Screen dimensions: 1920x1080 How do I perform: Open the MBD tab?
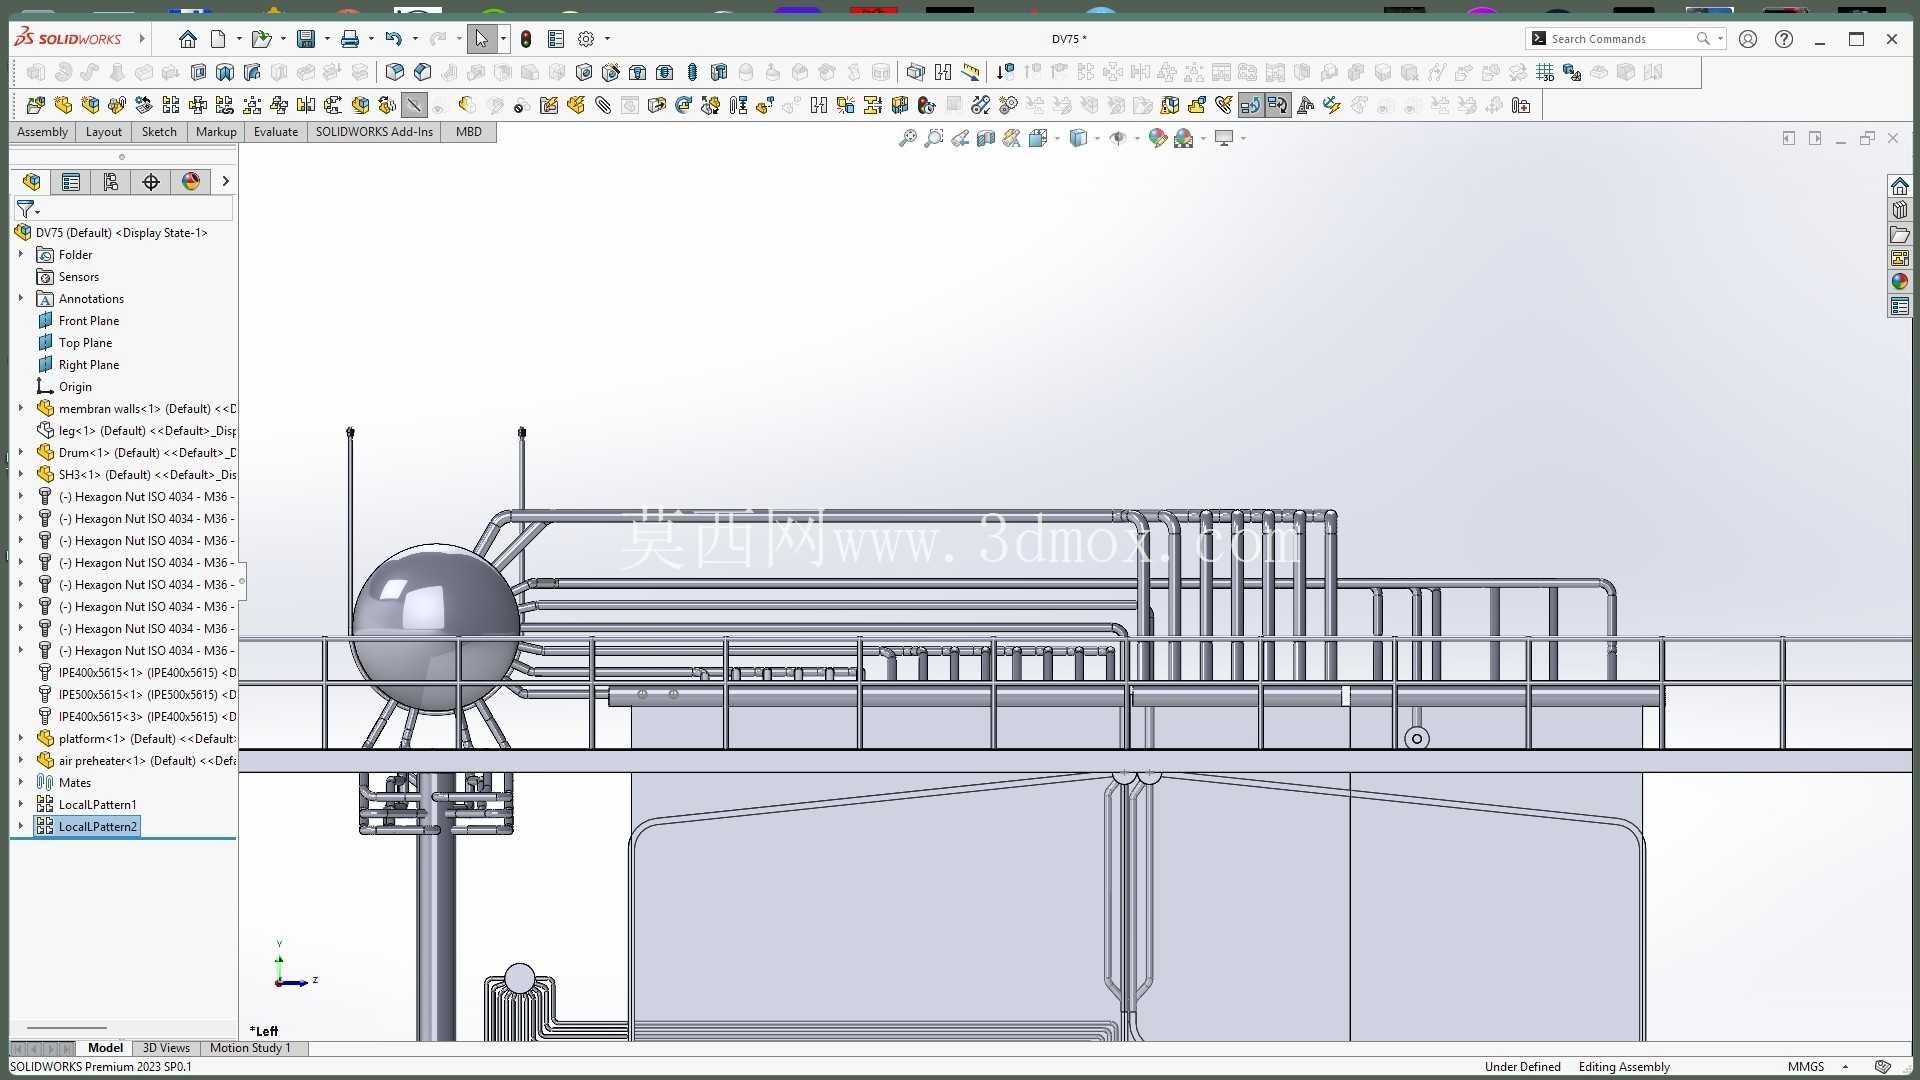[x=468, y=132]
